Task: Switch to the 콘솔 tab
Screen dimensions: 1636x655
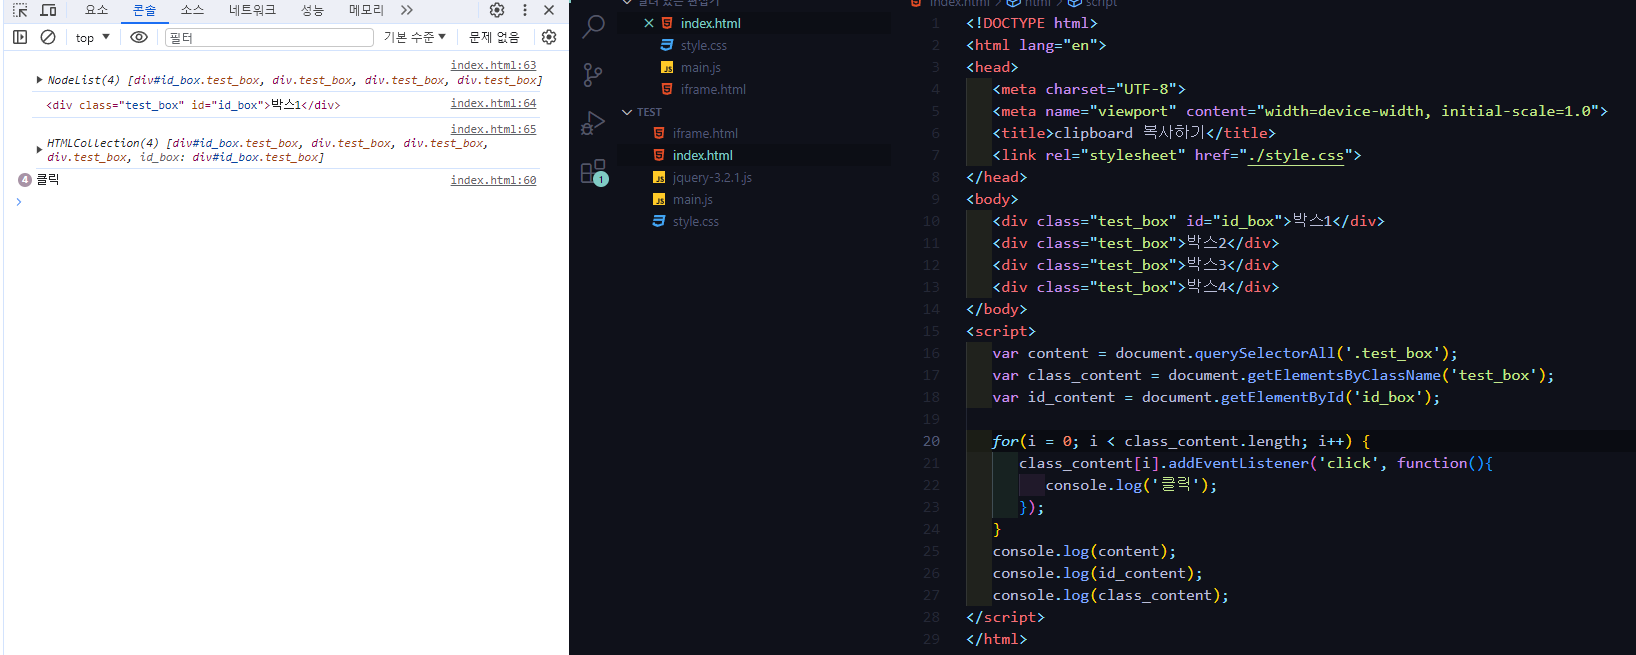Action: tap(145, 10)
